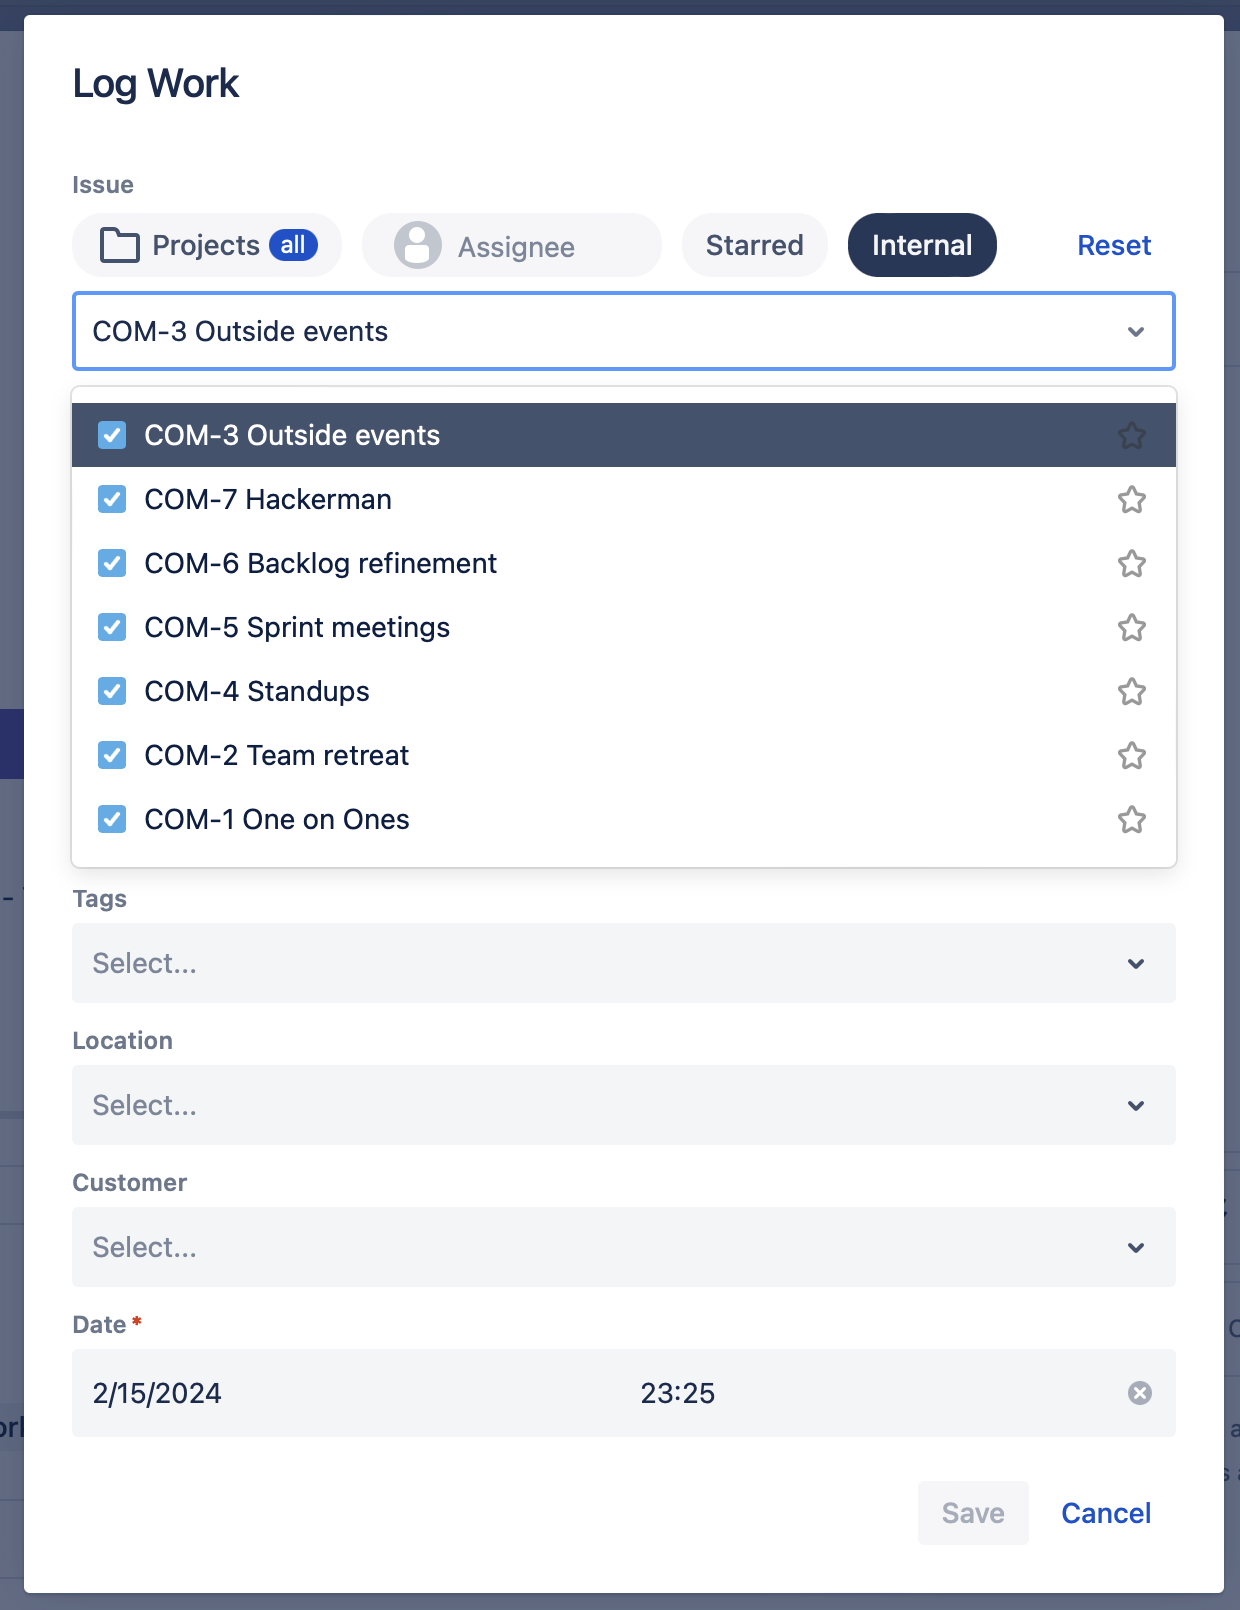Toggle the COM-1 One on Ones checkbox
This screenshot has width=1240, height=1610.
pos(112,819)
